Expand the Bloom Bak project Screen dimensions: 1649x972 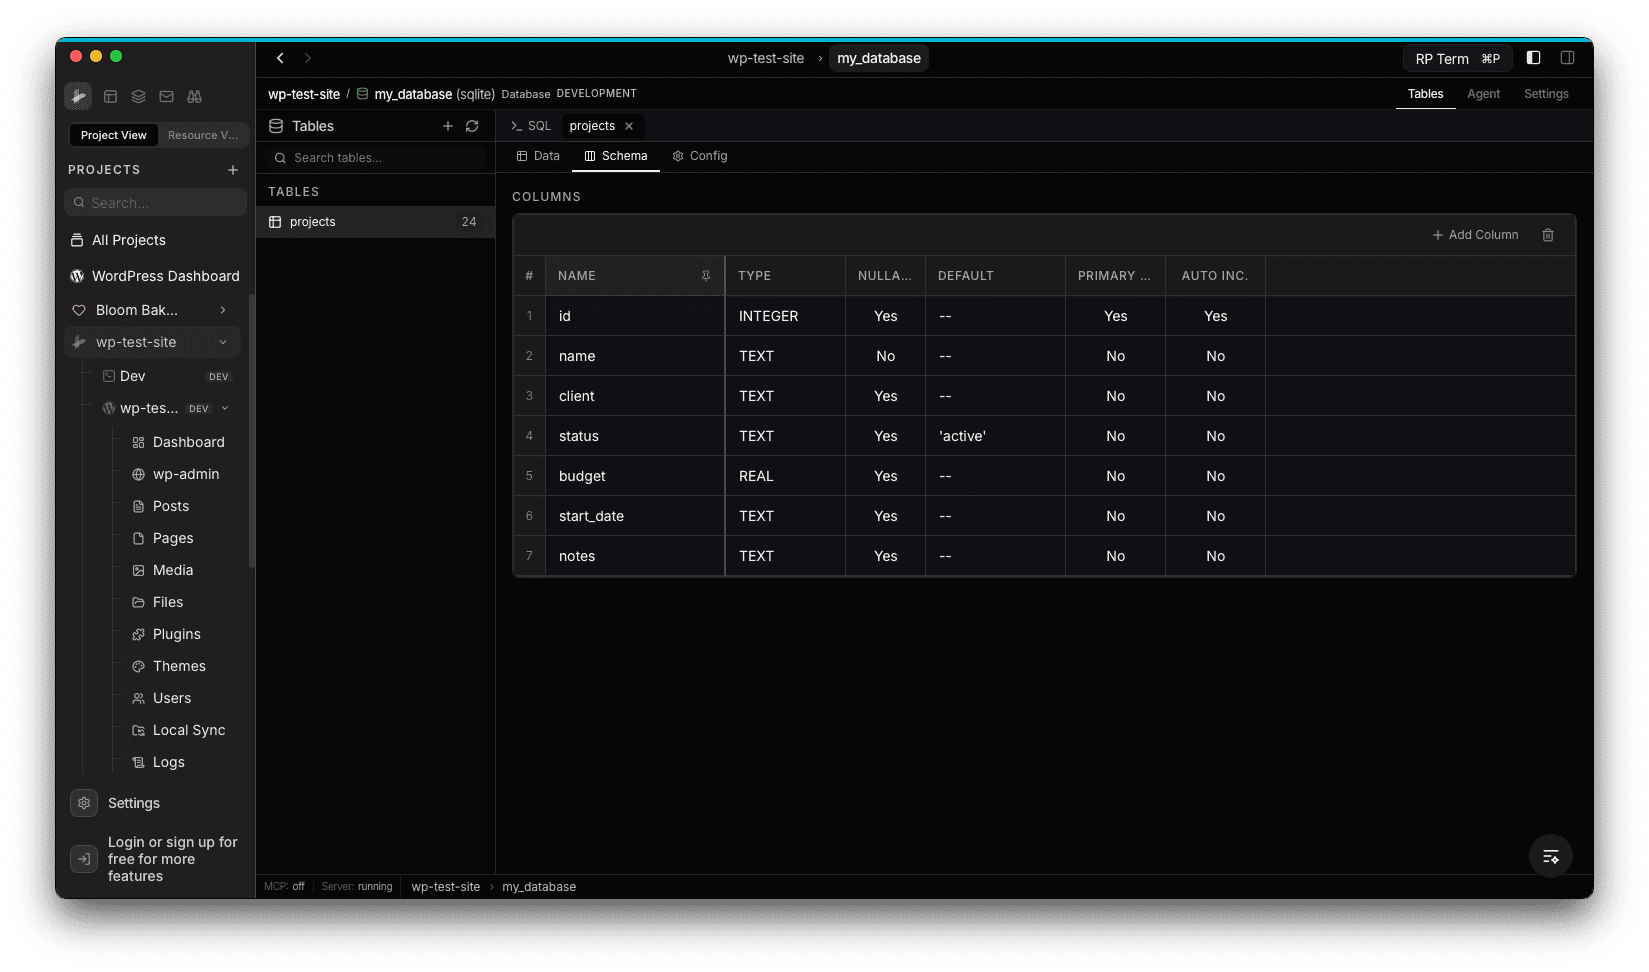click(x=223, y=310)
